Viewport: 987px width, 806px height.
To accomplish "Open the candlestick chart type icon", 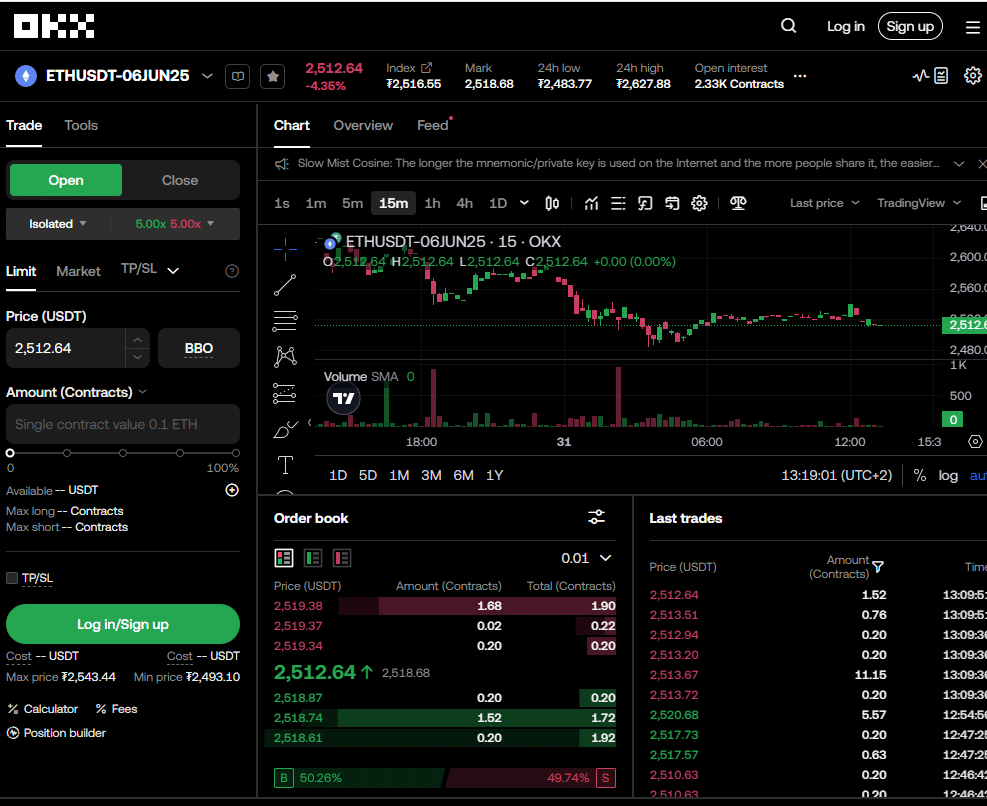I will click(x=552, y=203).
